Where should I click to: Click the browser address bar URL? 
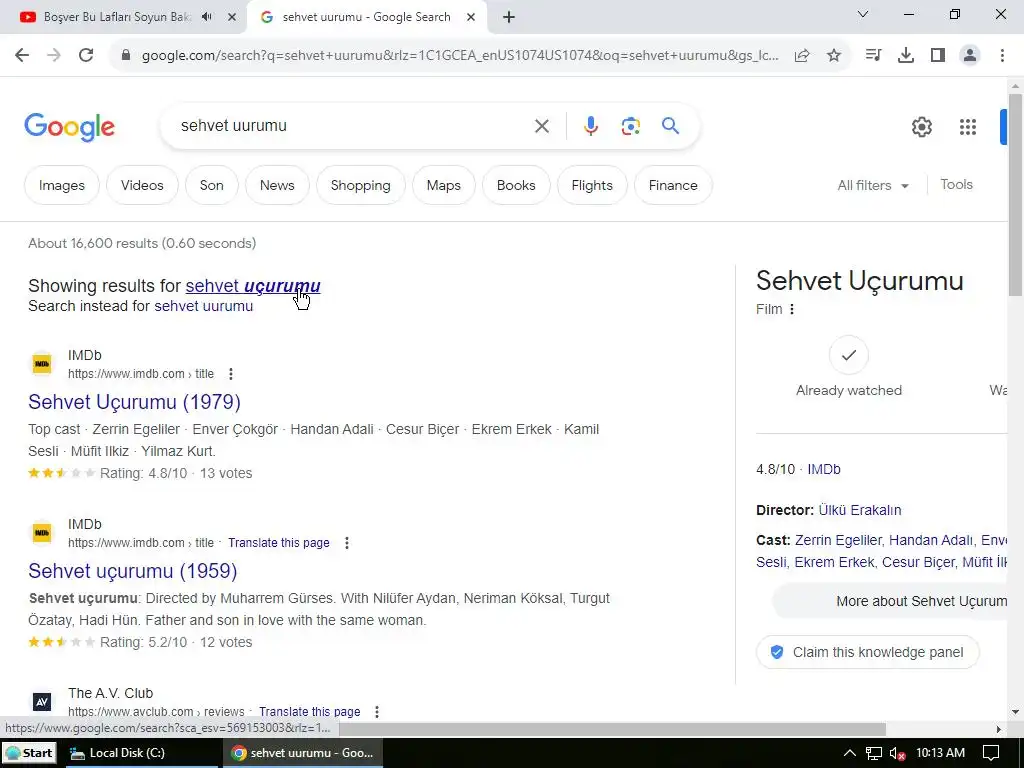pyautogui.click(x=460, y=56)
